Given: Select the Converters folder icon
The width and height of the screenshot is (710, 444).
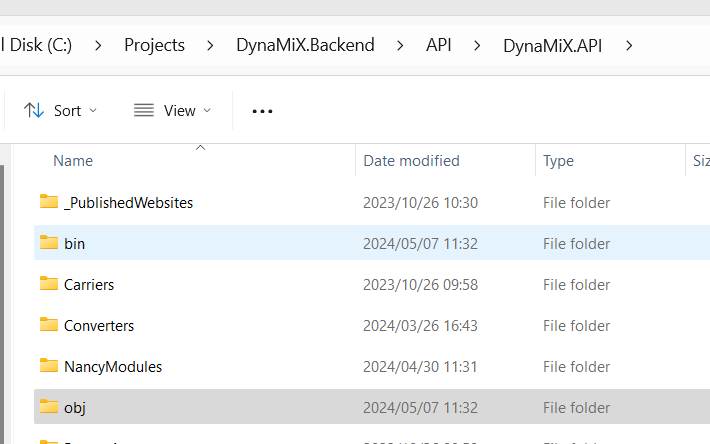Looking at the screenshot, I should [49, 325].
